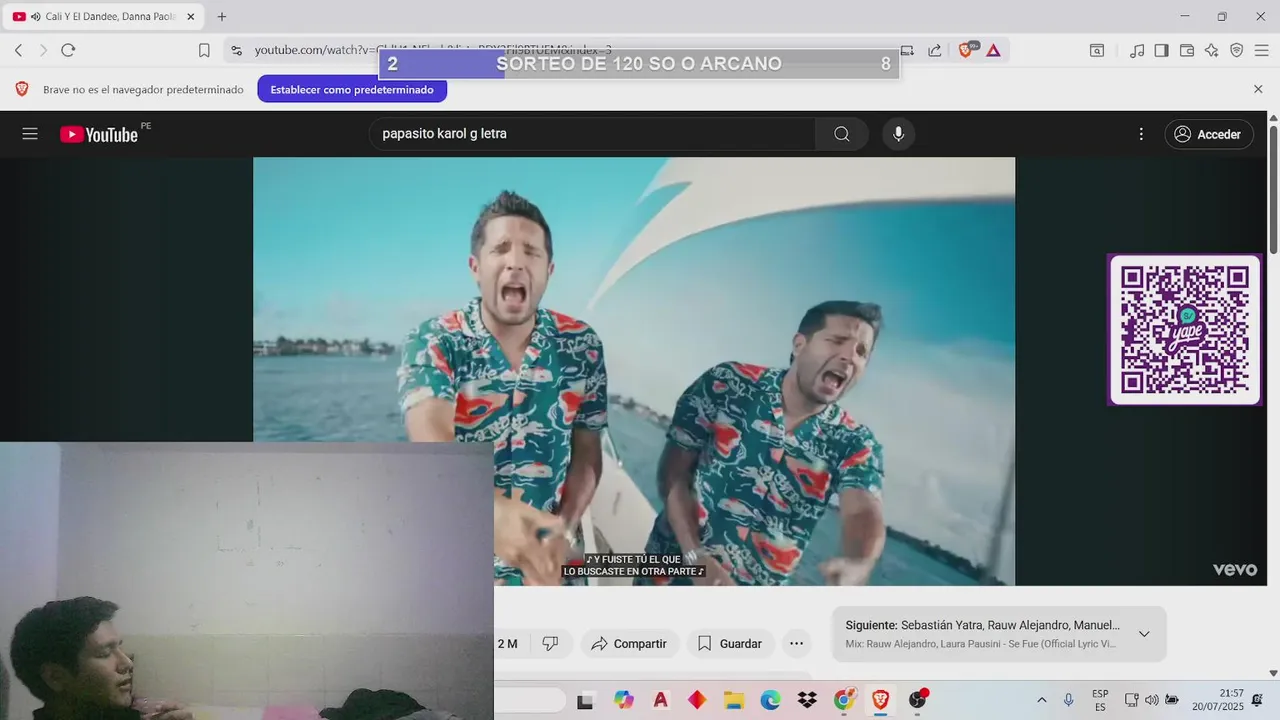Reload the page

[x=68, y=50]
